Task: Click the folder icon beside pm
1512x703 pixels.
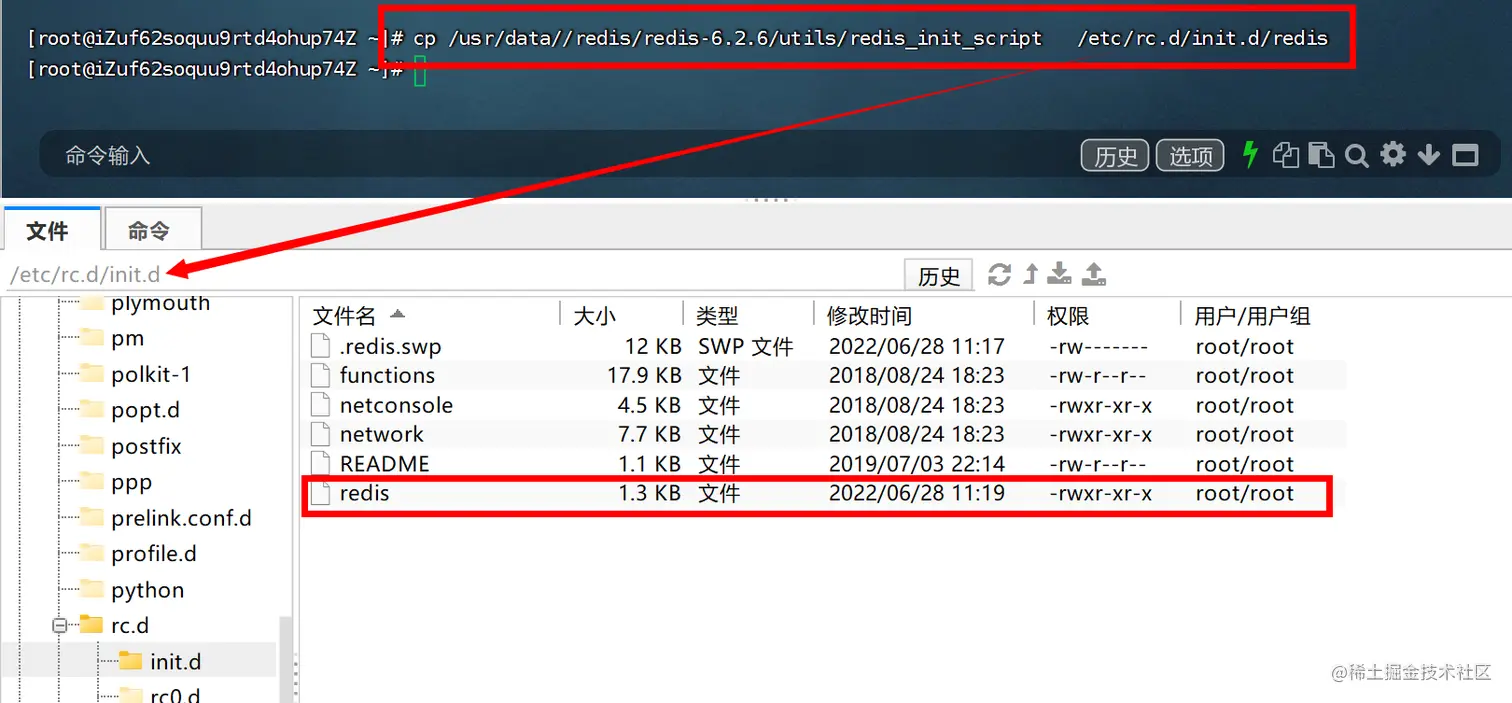Action: tap(91, 338)
